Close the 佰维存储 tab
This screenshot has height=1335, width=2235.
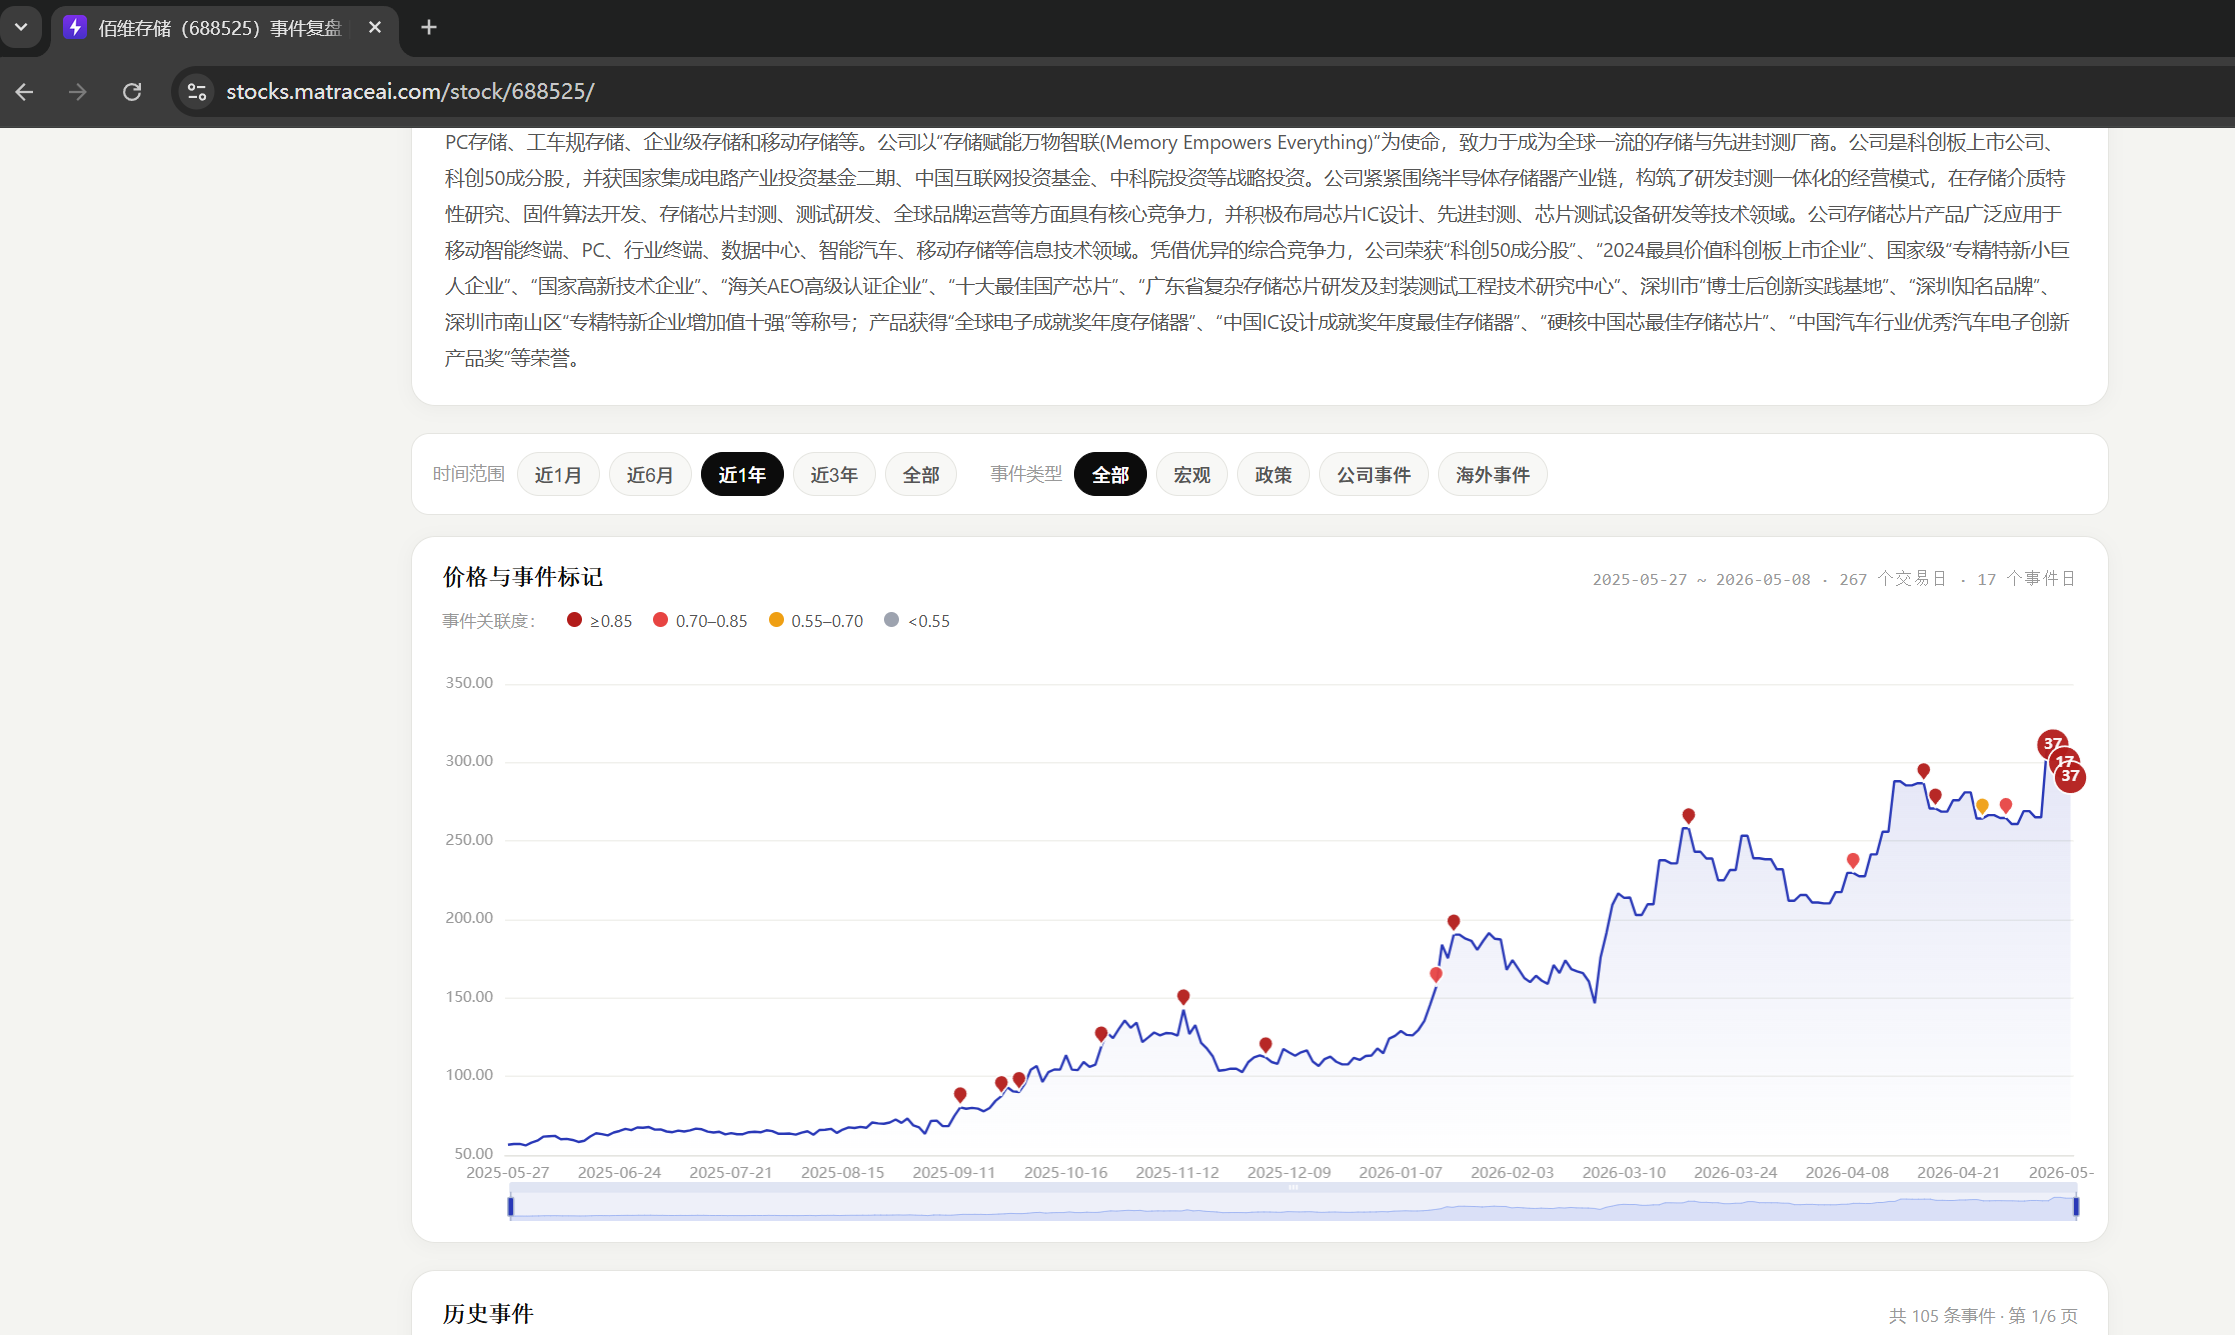pos(375,27)
